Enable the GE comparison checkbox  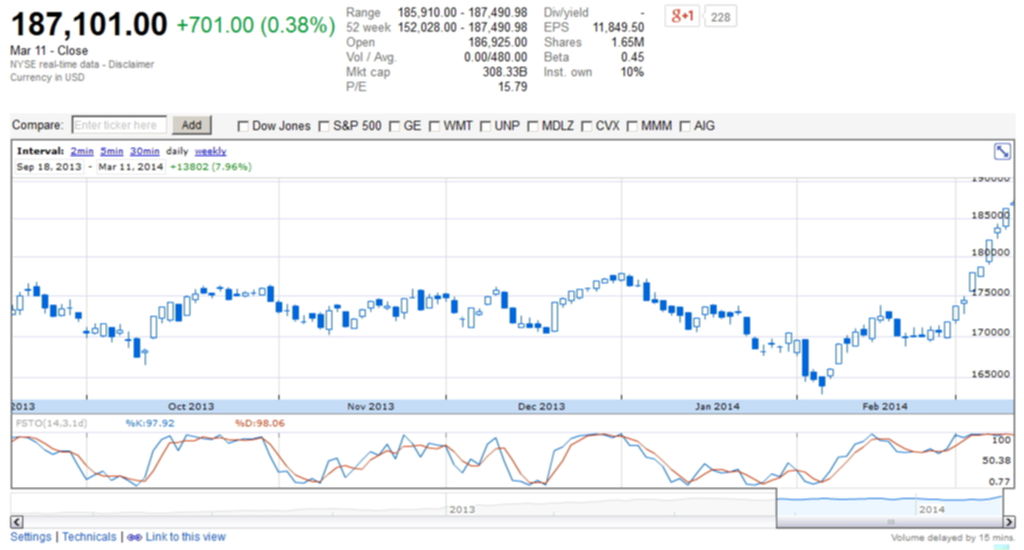394,126
